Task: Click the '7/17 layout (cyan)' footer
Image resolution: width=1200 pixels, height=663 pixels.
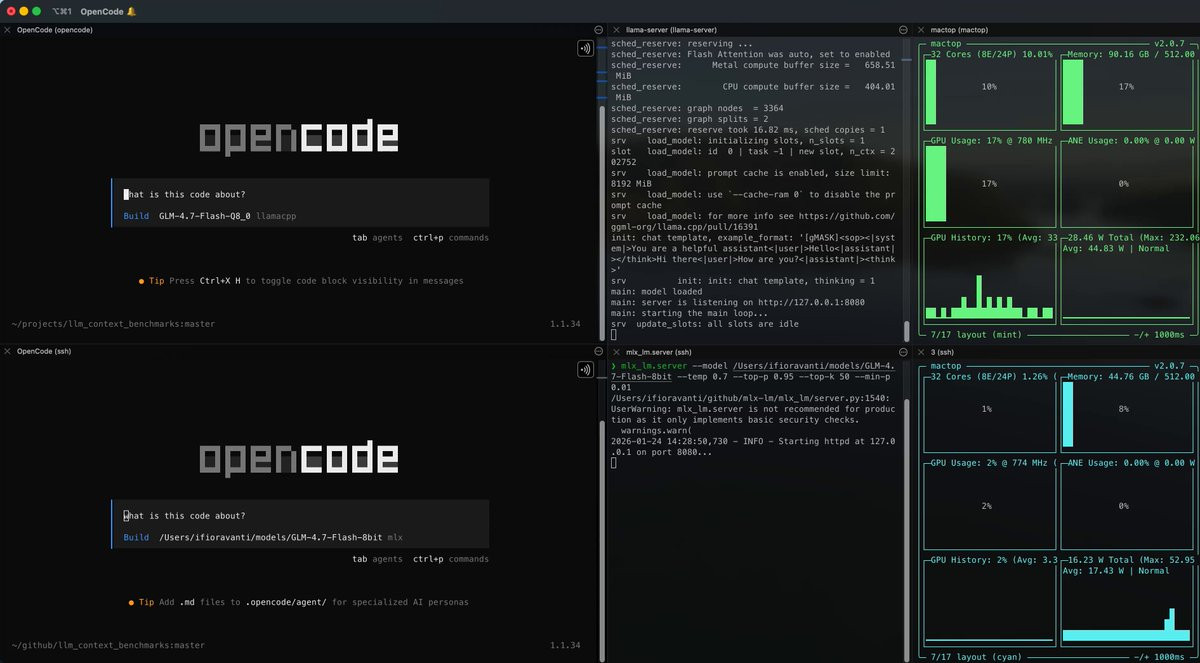Action: [x=976, y=657]
